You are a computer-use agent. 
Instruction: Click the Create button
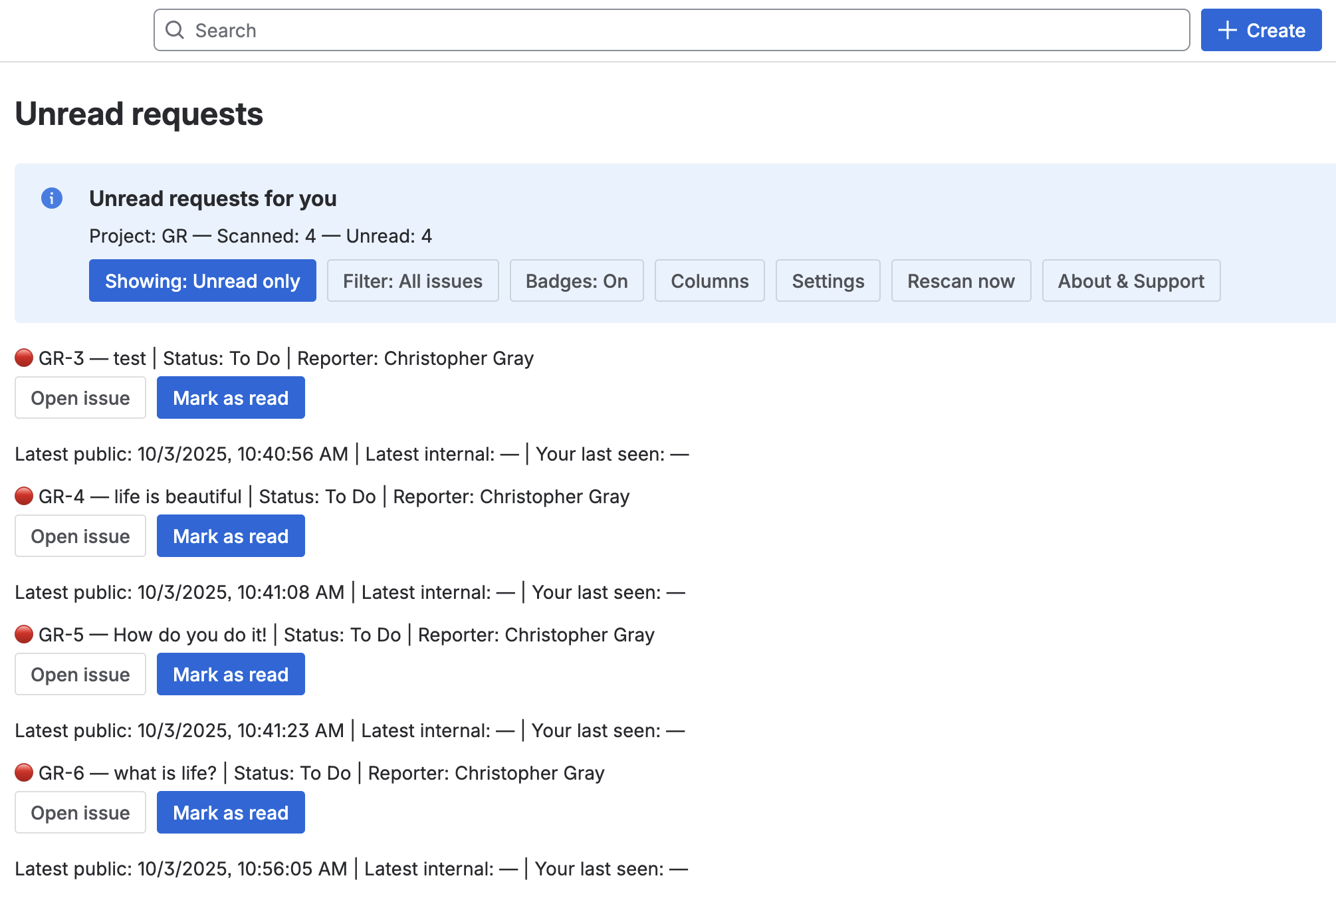coord(1260,30)
